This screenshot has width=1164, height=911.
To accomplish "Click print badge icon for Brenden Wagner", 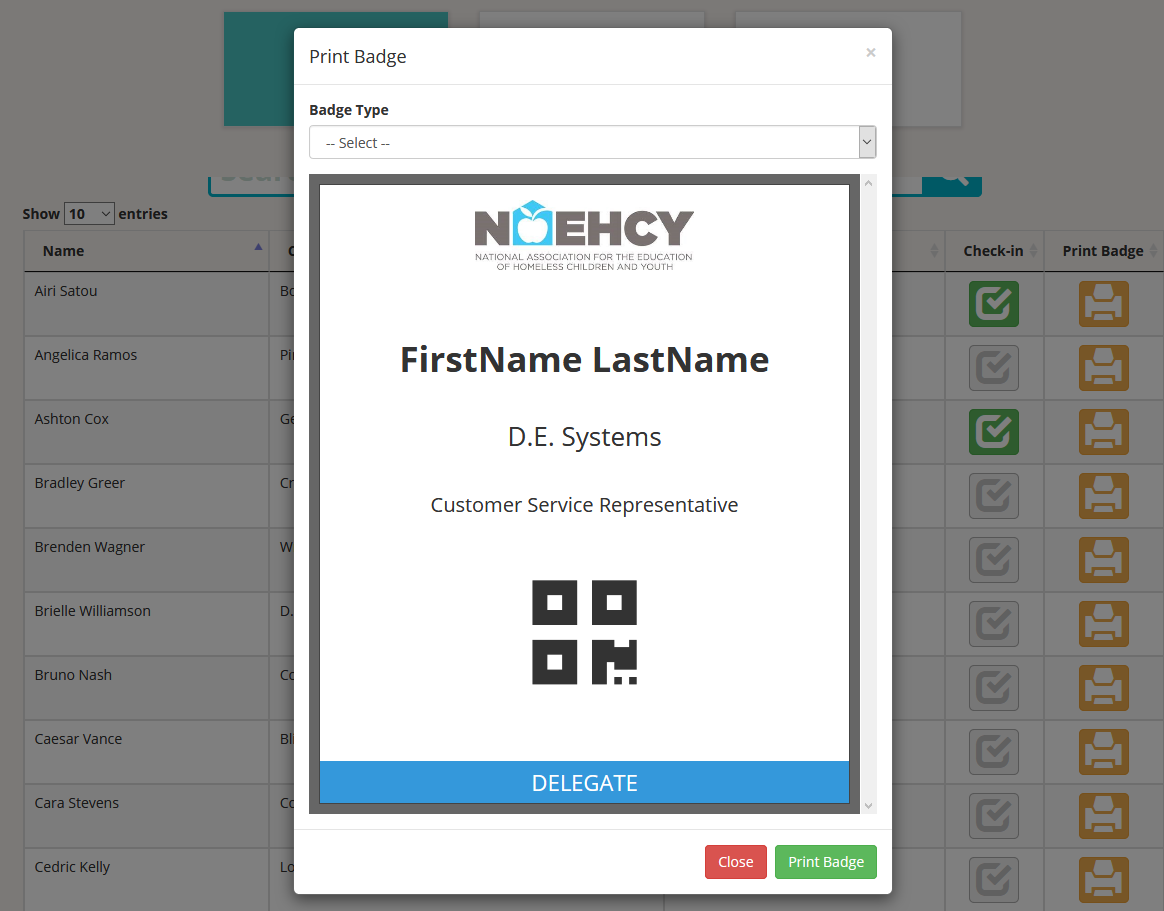I will coord(1104,560).
